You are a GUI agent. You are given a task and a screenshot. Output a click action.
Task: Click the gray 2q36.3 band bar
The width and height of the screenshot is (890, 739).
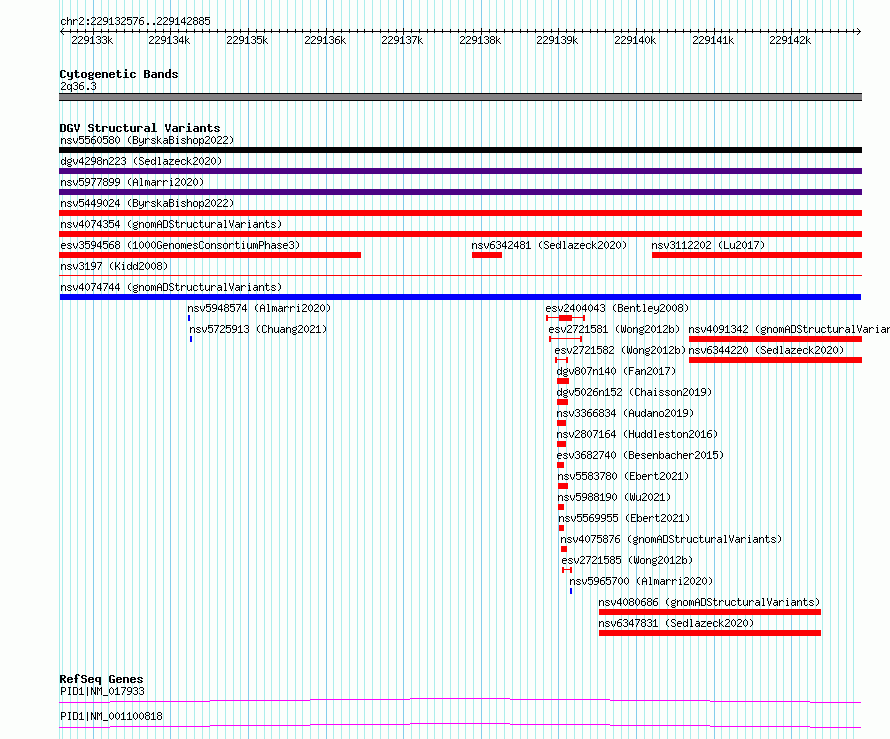pyautogui.click(x=460, y=97)
